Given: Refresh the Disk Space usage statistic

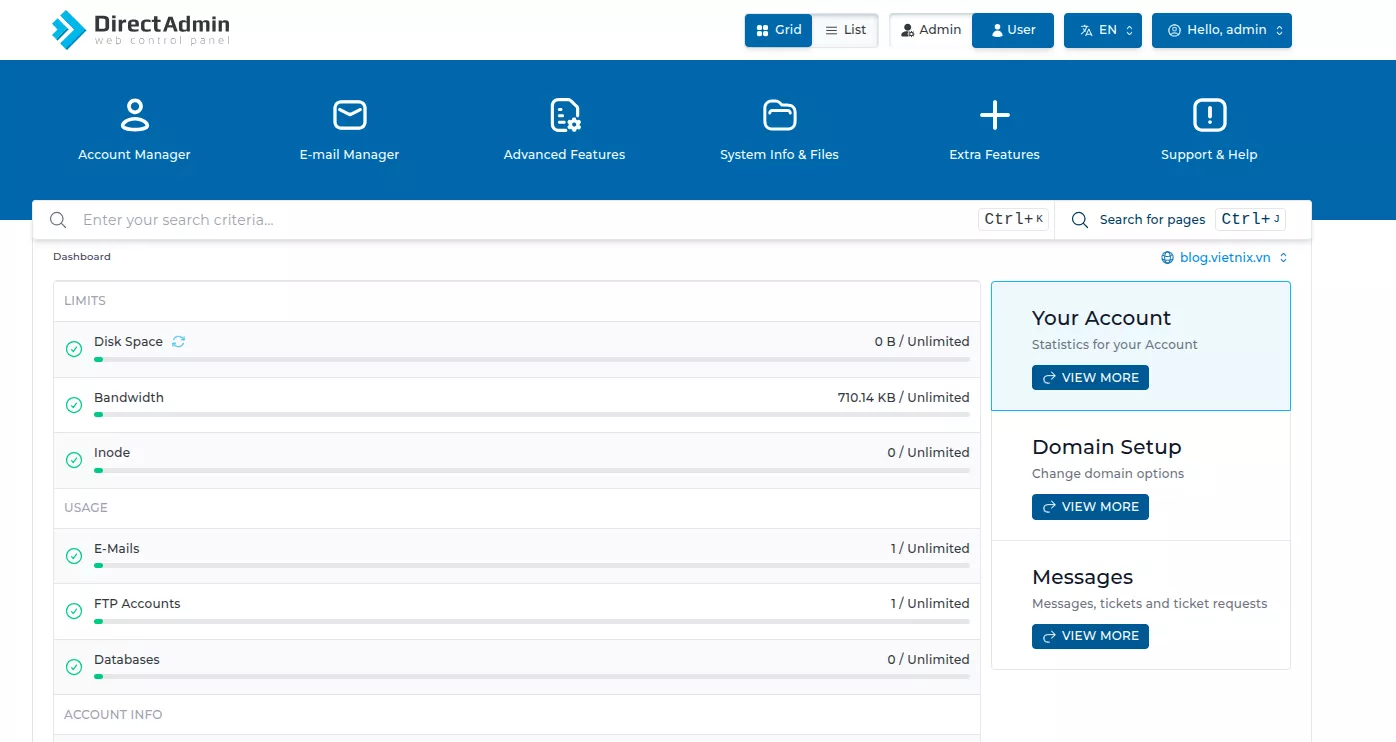Looking at the screenshot, I should 178,341.
